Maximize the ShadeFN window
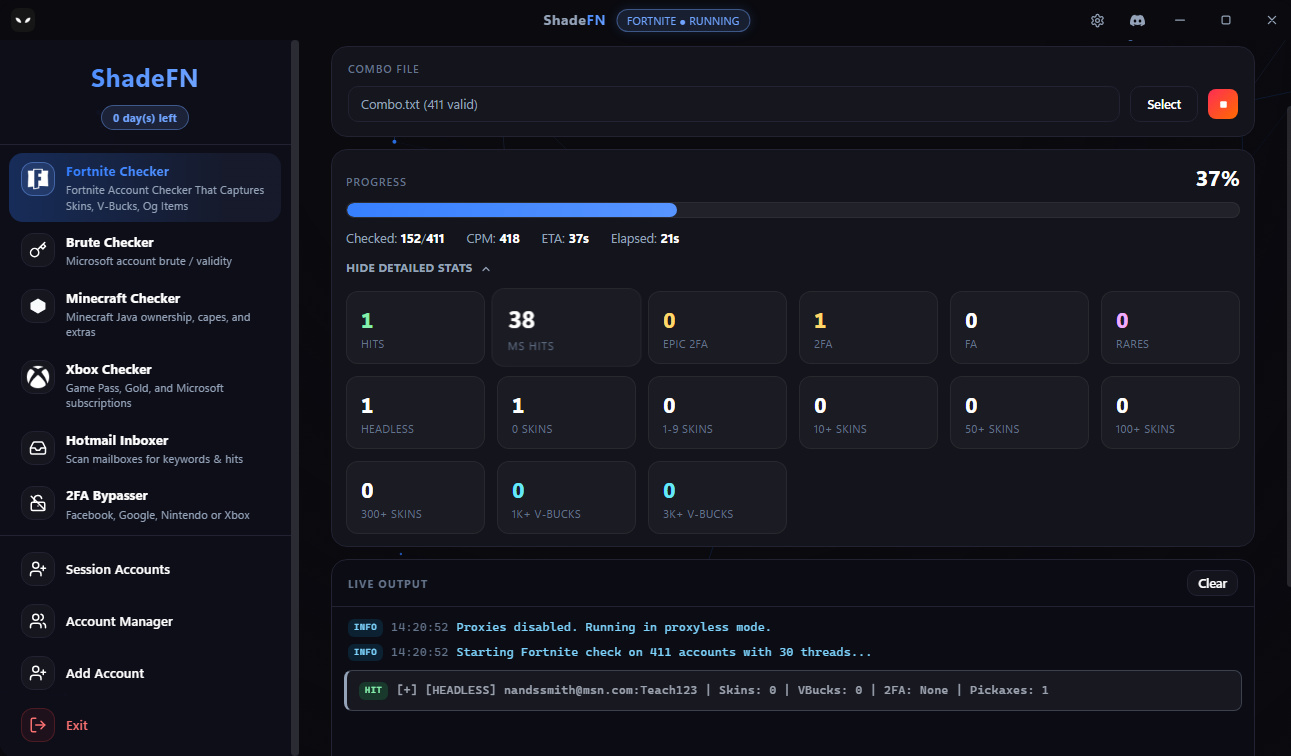The width and height of the screenshot is (1291, 756). pyautogui.click(x=1226, y=20)
